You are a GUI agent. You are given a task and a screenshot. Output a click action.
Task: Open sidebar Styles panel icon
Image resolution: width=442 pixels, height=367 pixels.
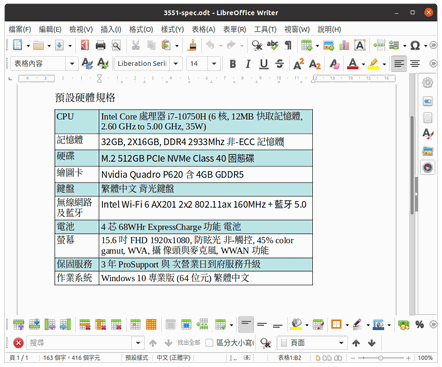[428, 134]
